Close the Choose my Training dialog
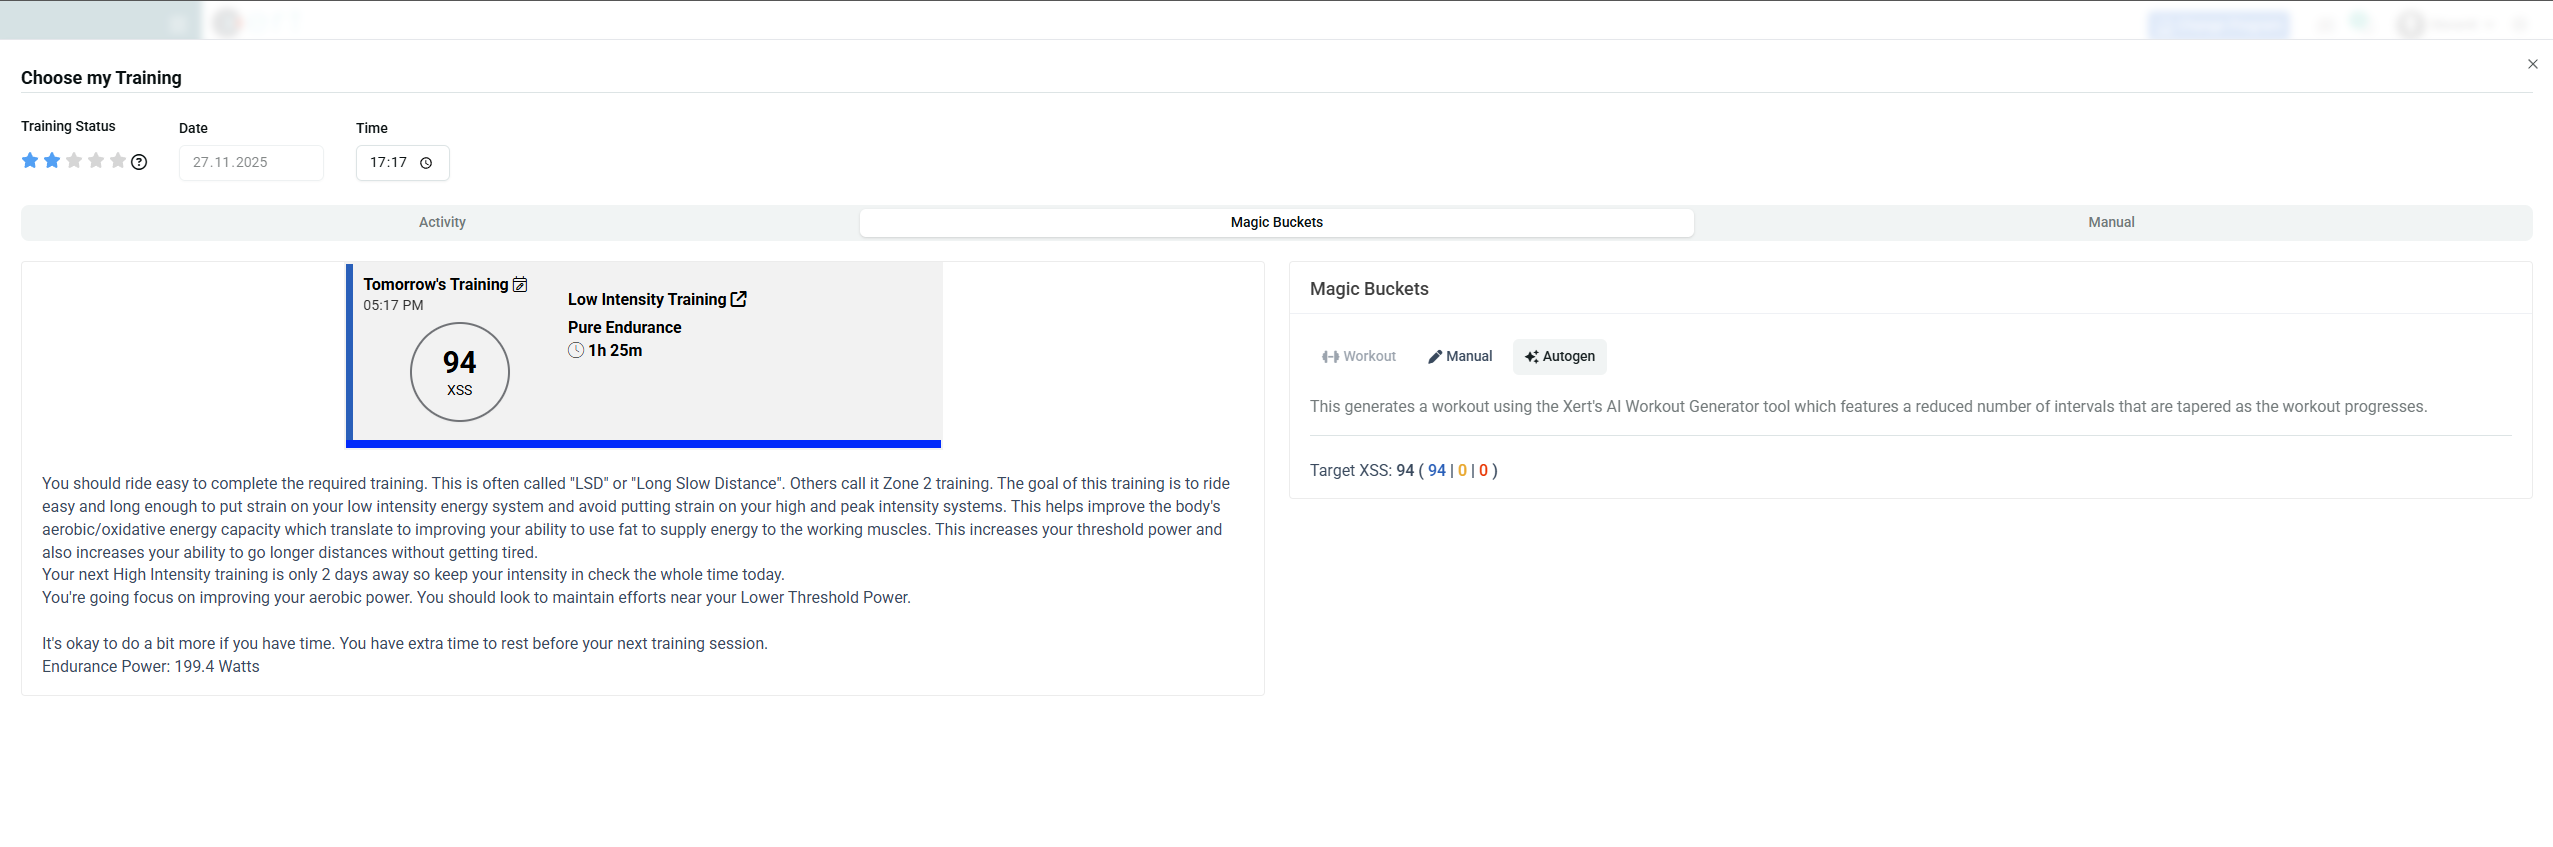2553x847 pixels. (x=2532, y=64)
